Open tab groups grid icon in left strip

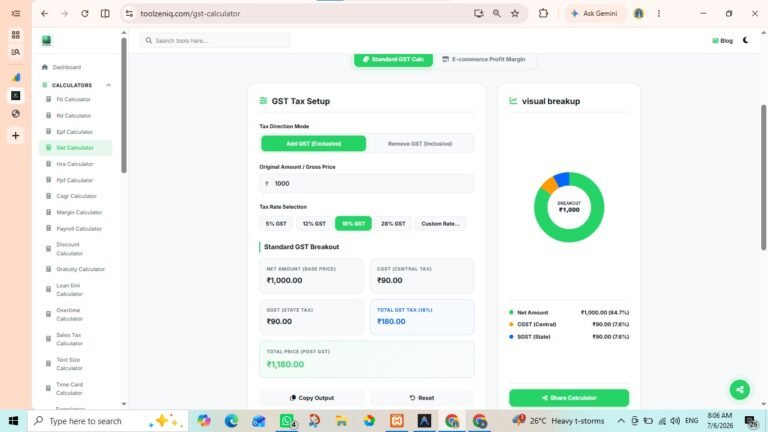16,35
